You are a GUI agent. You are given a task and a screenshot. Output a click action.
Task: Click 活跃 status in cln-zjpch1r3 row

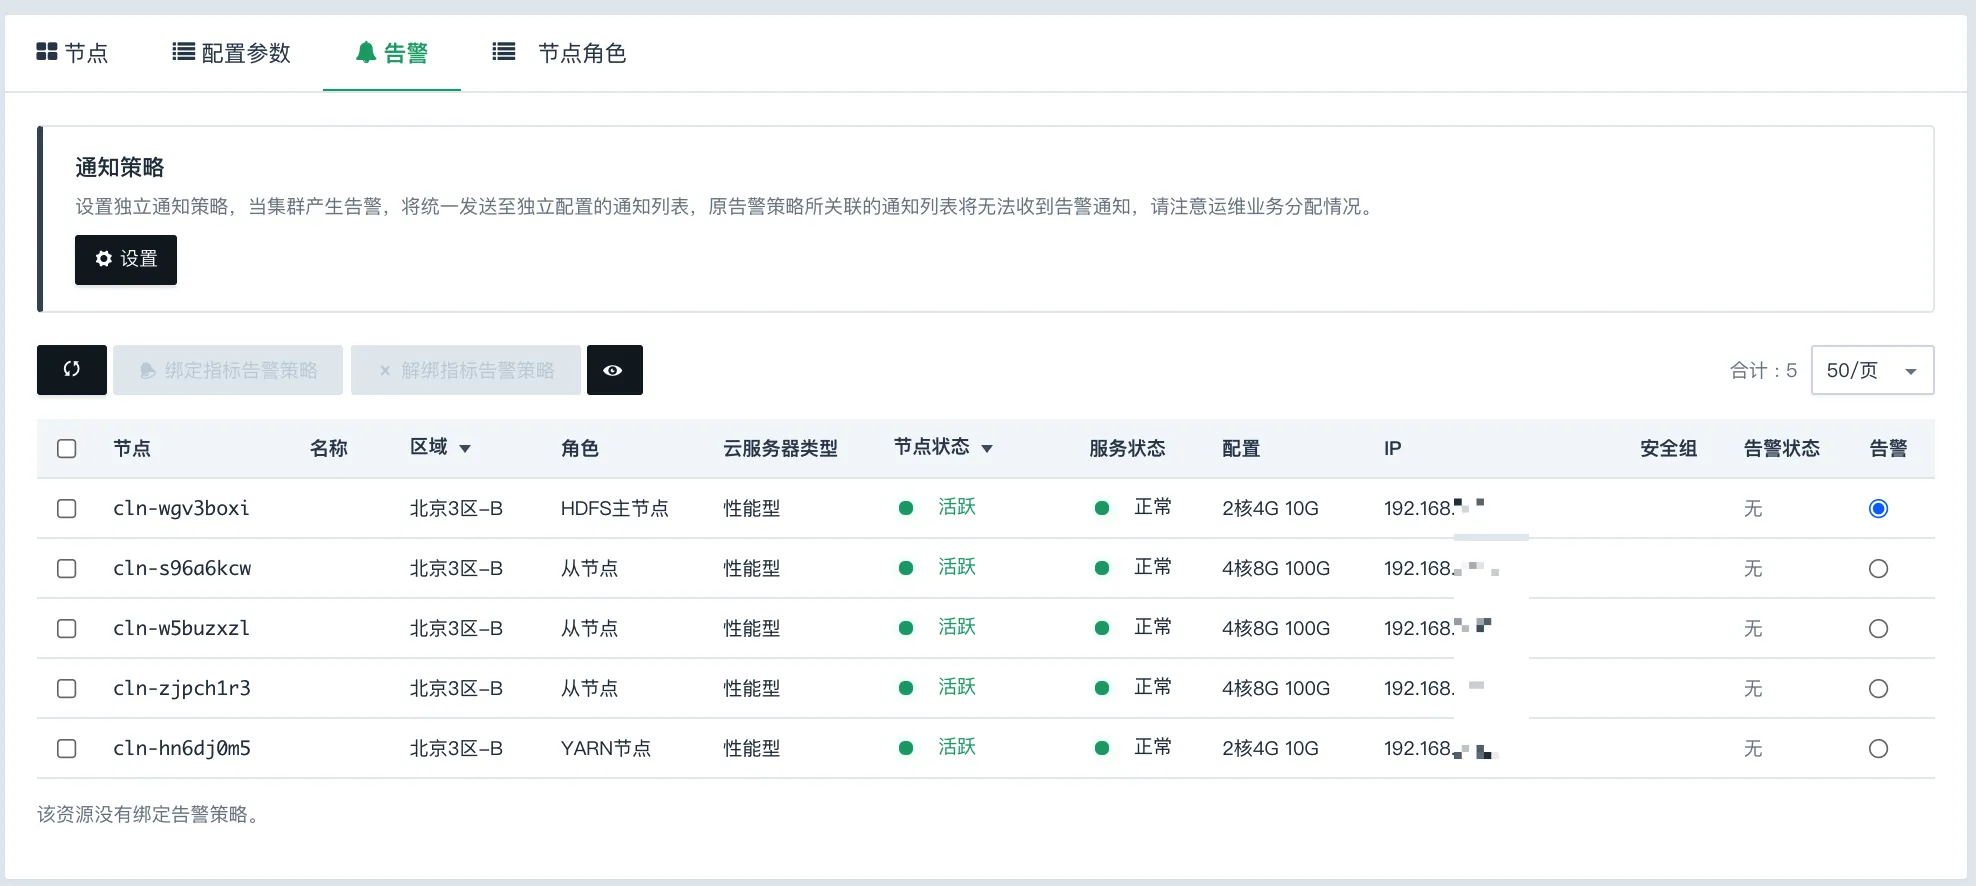[957, 687]
